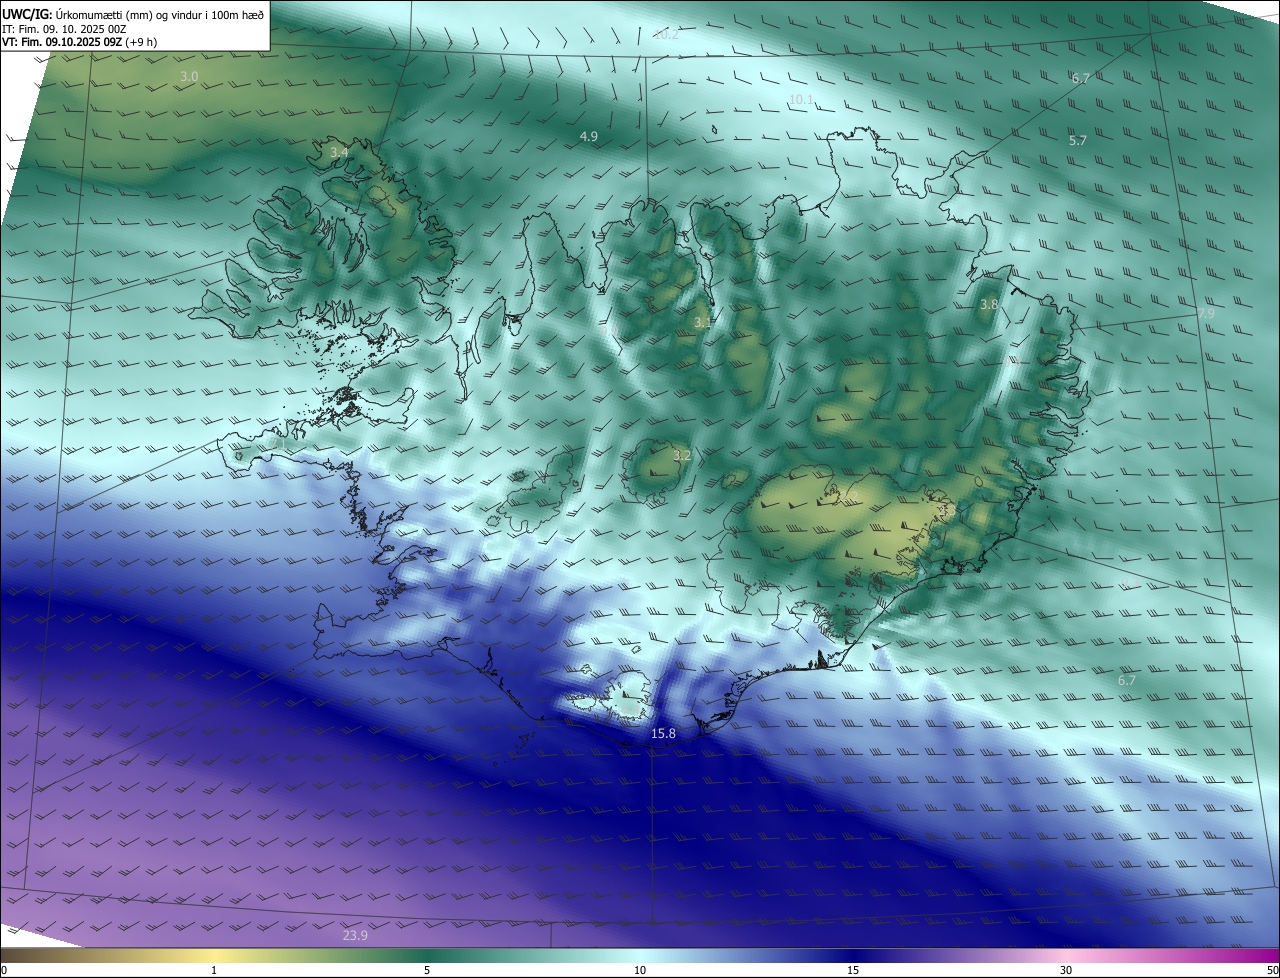
Task: Click the 1 tick on the color scale
Action: [x=214, y=970]
